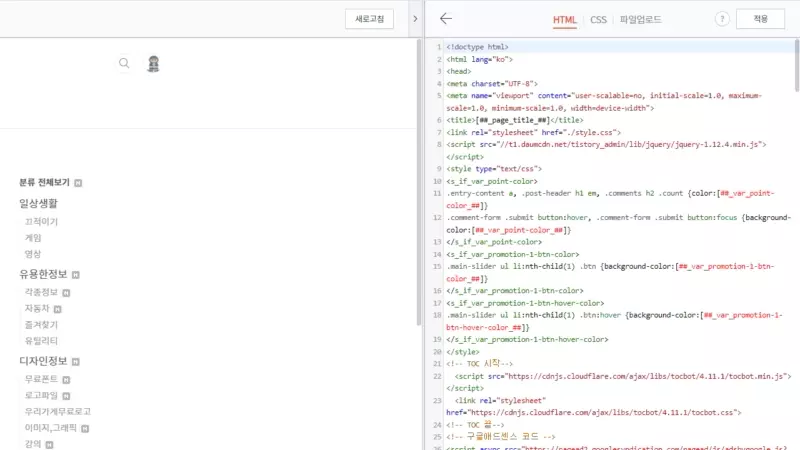This screenshot has height=450, width=800.
Task: Click the N badge beside 유용한정보
Action: point(76,275)
